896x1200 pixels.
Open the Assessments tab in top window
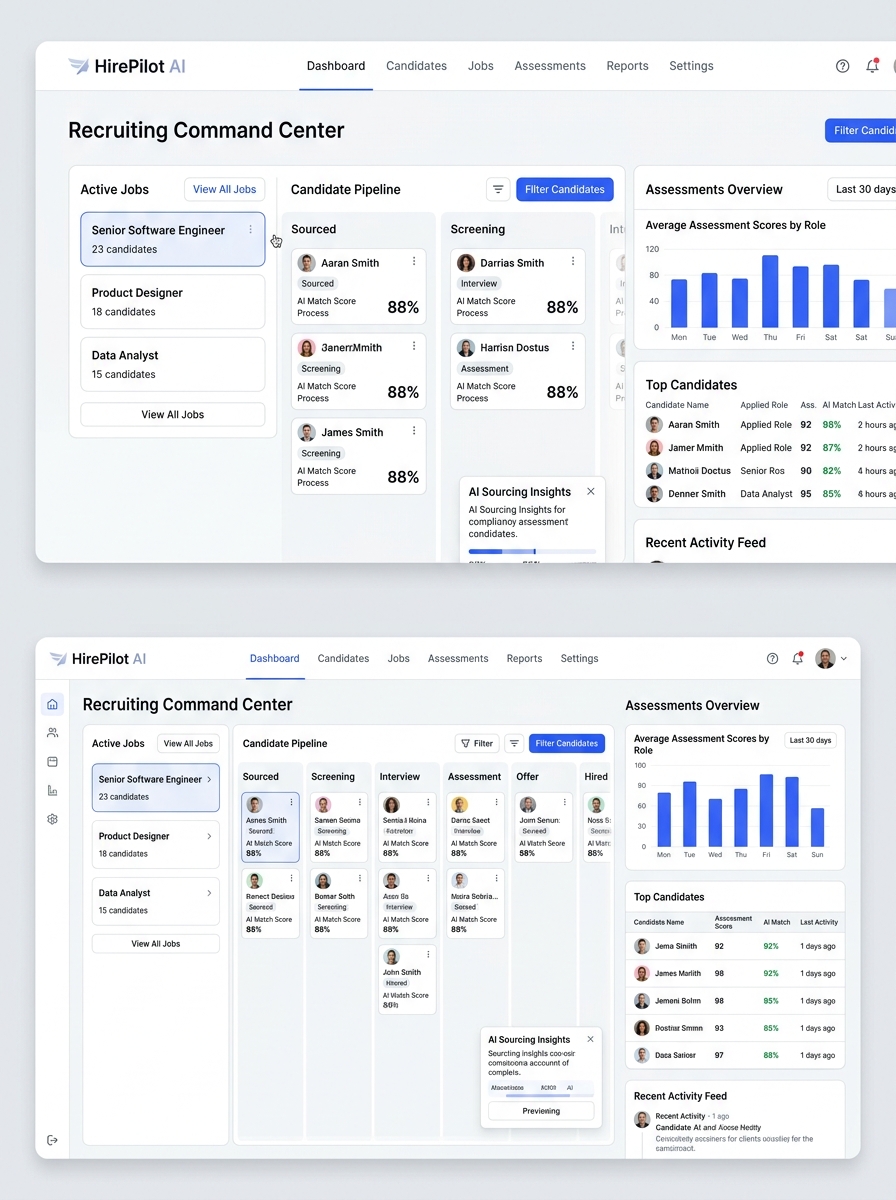coord(550,66)
